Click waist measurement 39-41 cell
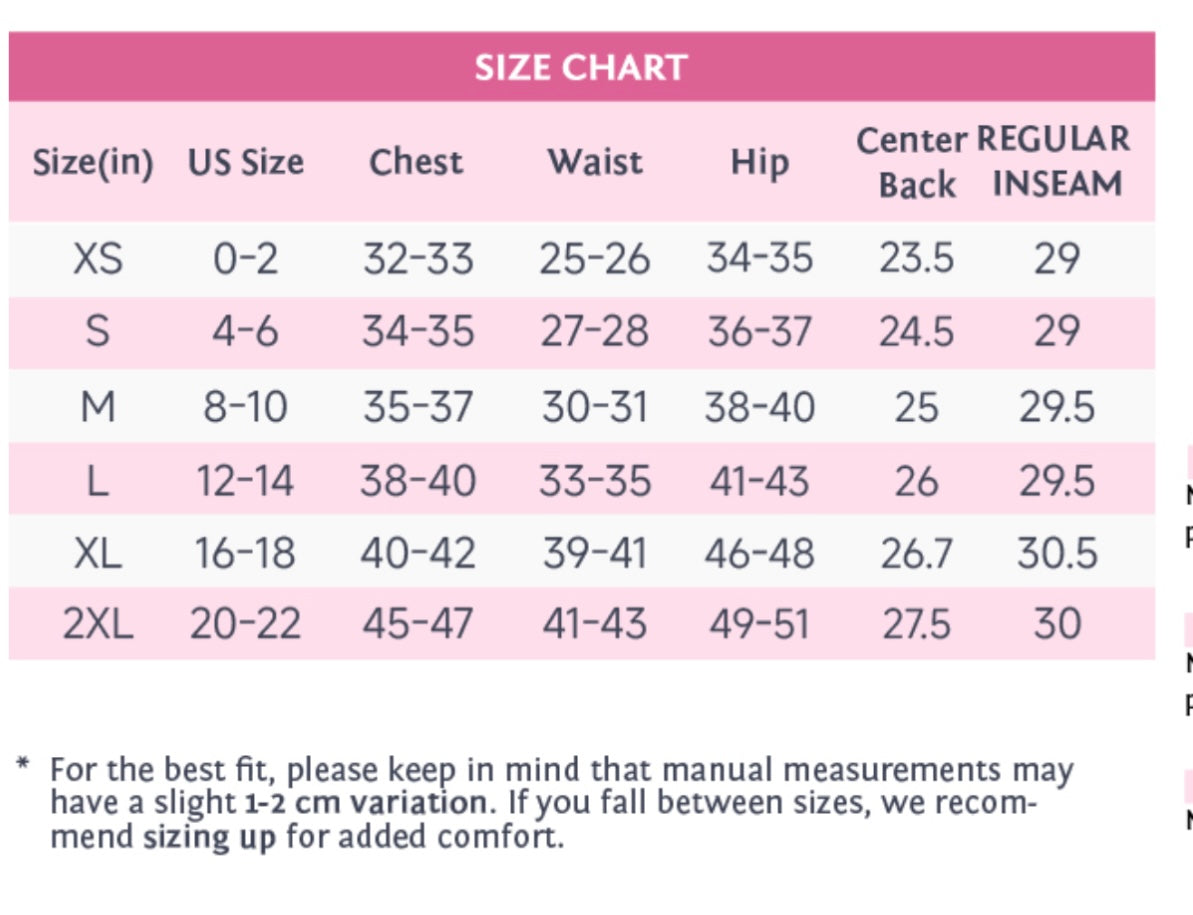The height and width of the screenshot is (915, 1193). (595, 553)
